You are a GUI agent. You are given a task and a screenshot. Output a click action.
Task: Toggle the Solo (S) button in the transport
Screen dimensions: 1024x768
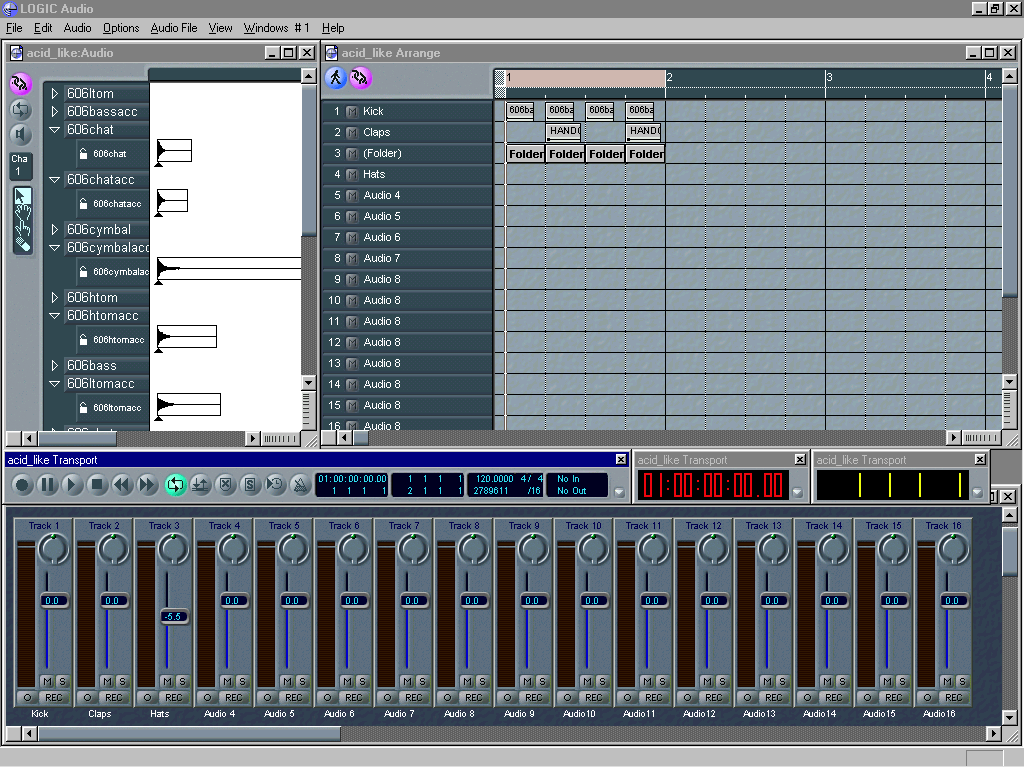click(250, 485)
